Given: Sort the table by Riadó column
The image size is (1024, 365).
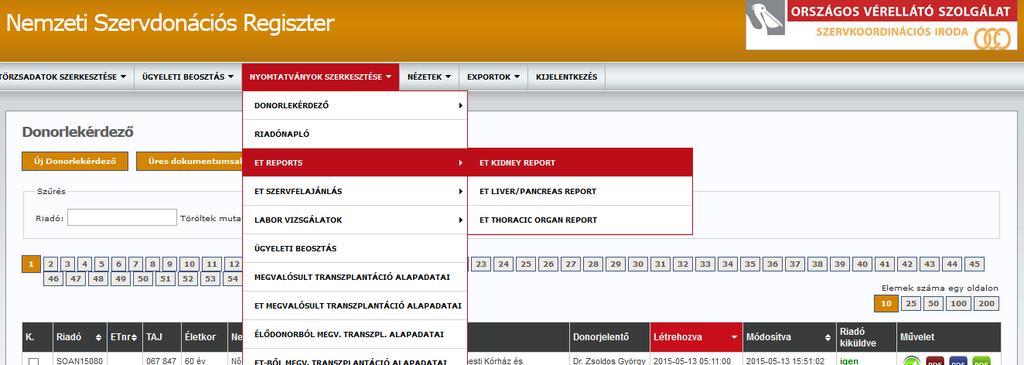Looking at the screenshot, I should pyautogui.click(x=80, y=338).
